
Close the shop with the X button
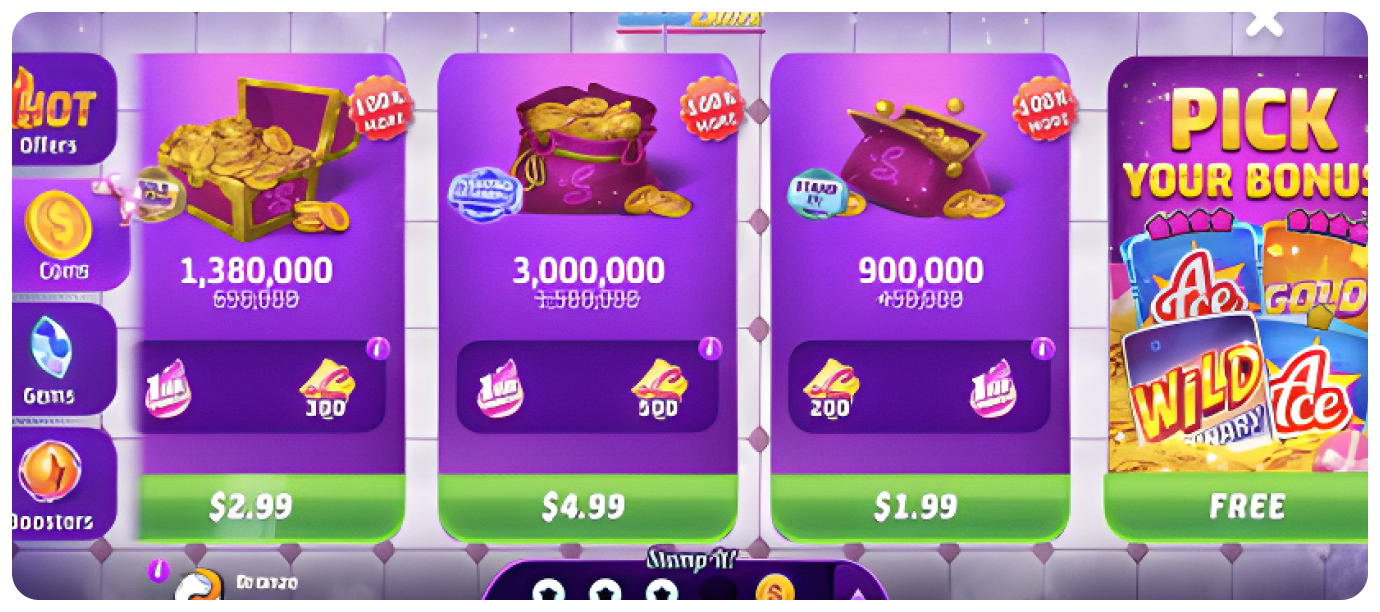click(1264, 22)
